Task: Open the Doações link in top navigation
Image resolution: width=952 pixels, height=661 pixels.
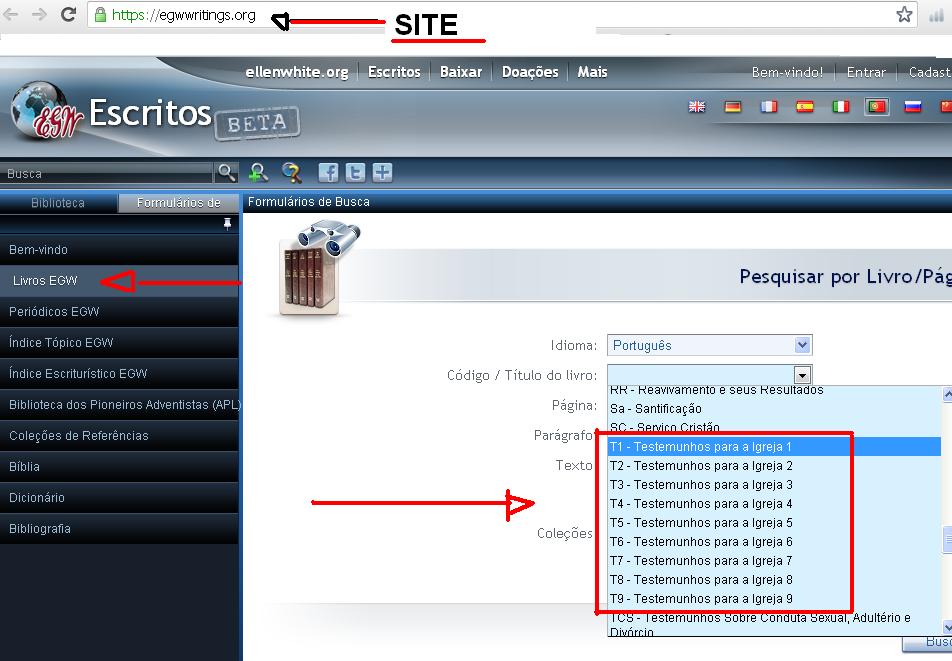Action: click(x=531, y=72)
